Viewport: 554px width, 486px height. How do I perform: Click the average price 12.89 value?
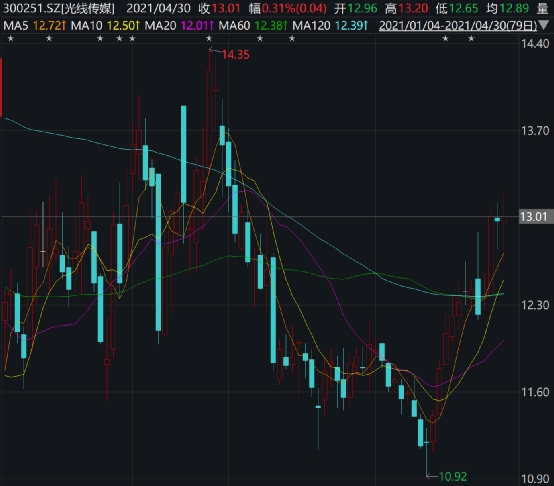click(x=514, y=8)
